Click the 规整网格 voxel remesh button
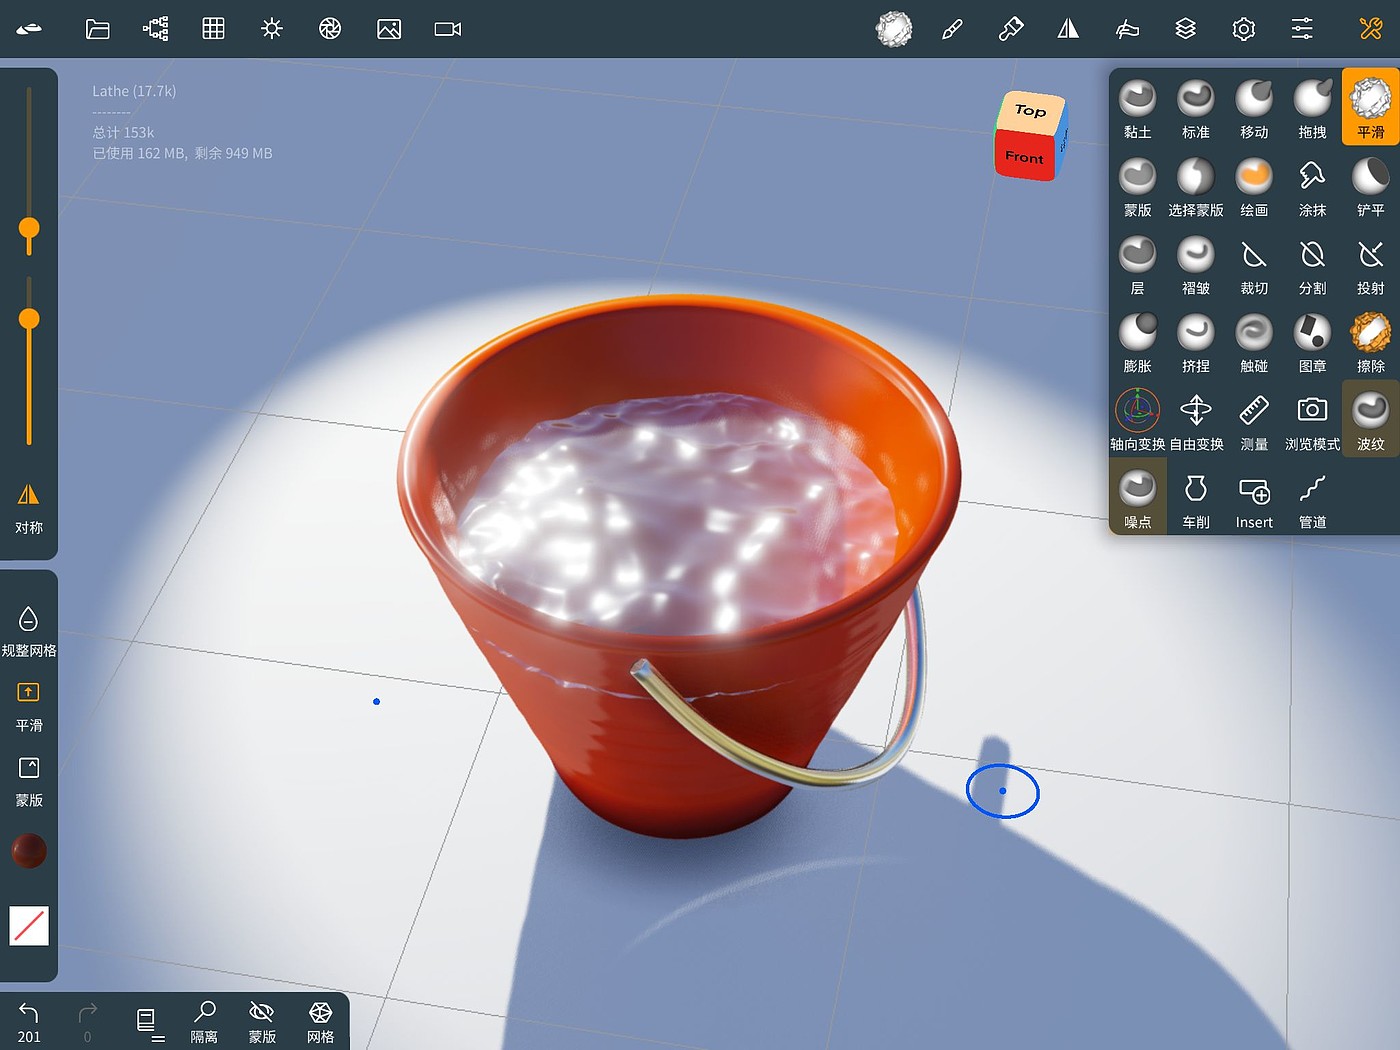1400x1050 pixels. click(x=29, y=631)
